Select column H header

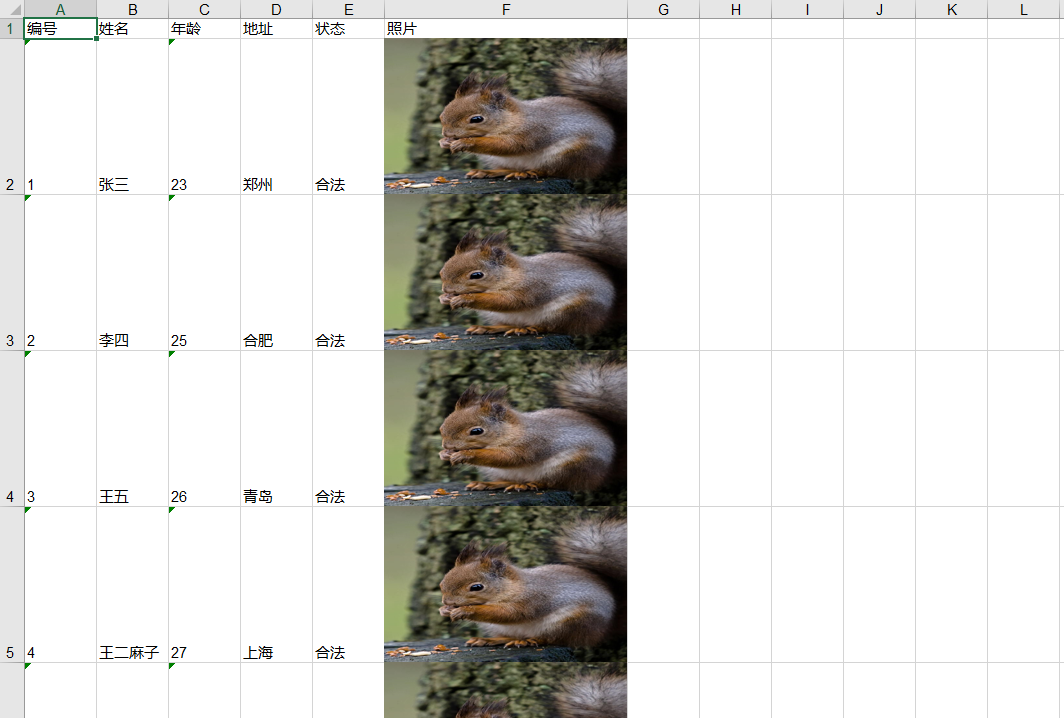(735, 9)
